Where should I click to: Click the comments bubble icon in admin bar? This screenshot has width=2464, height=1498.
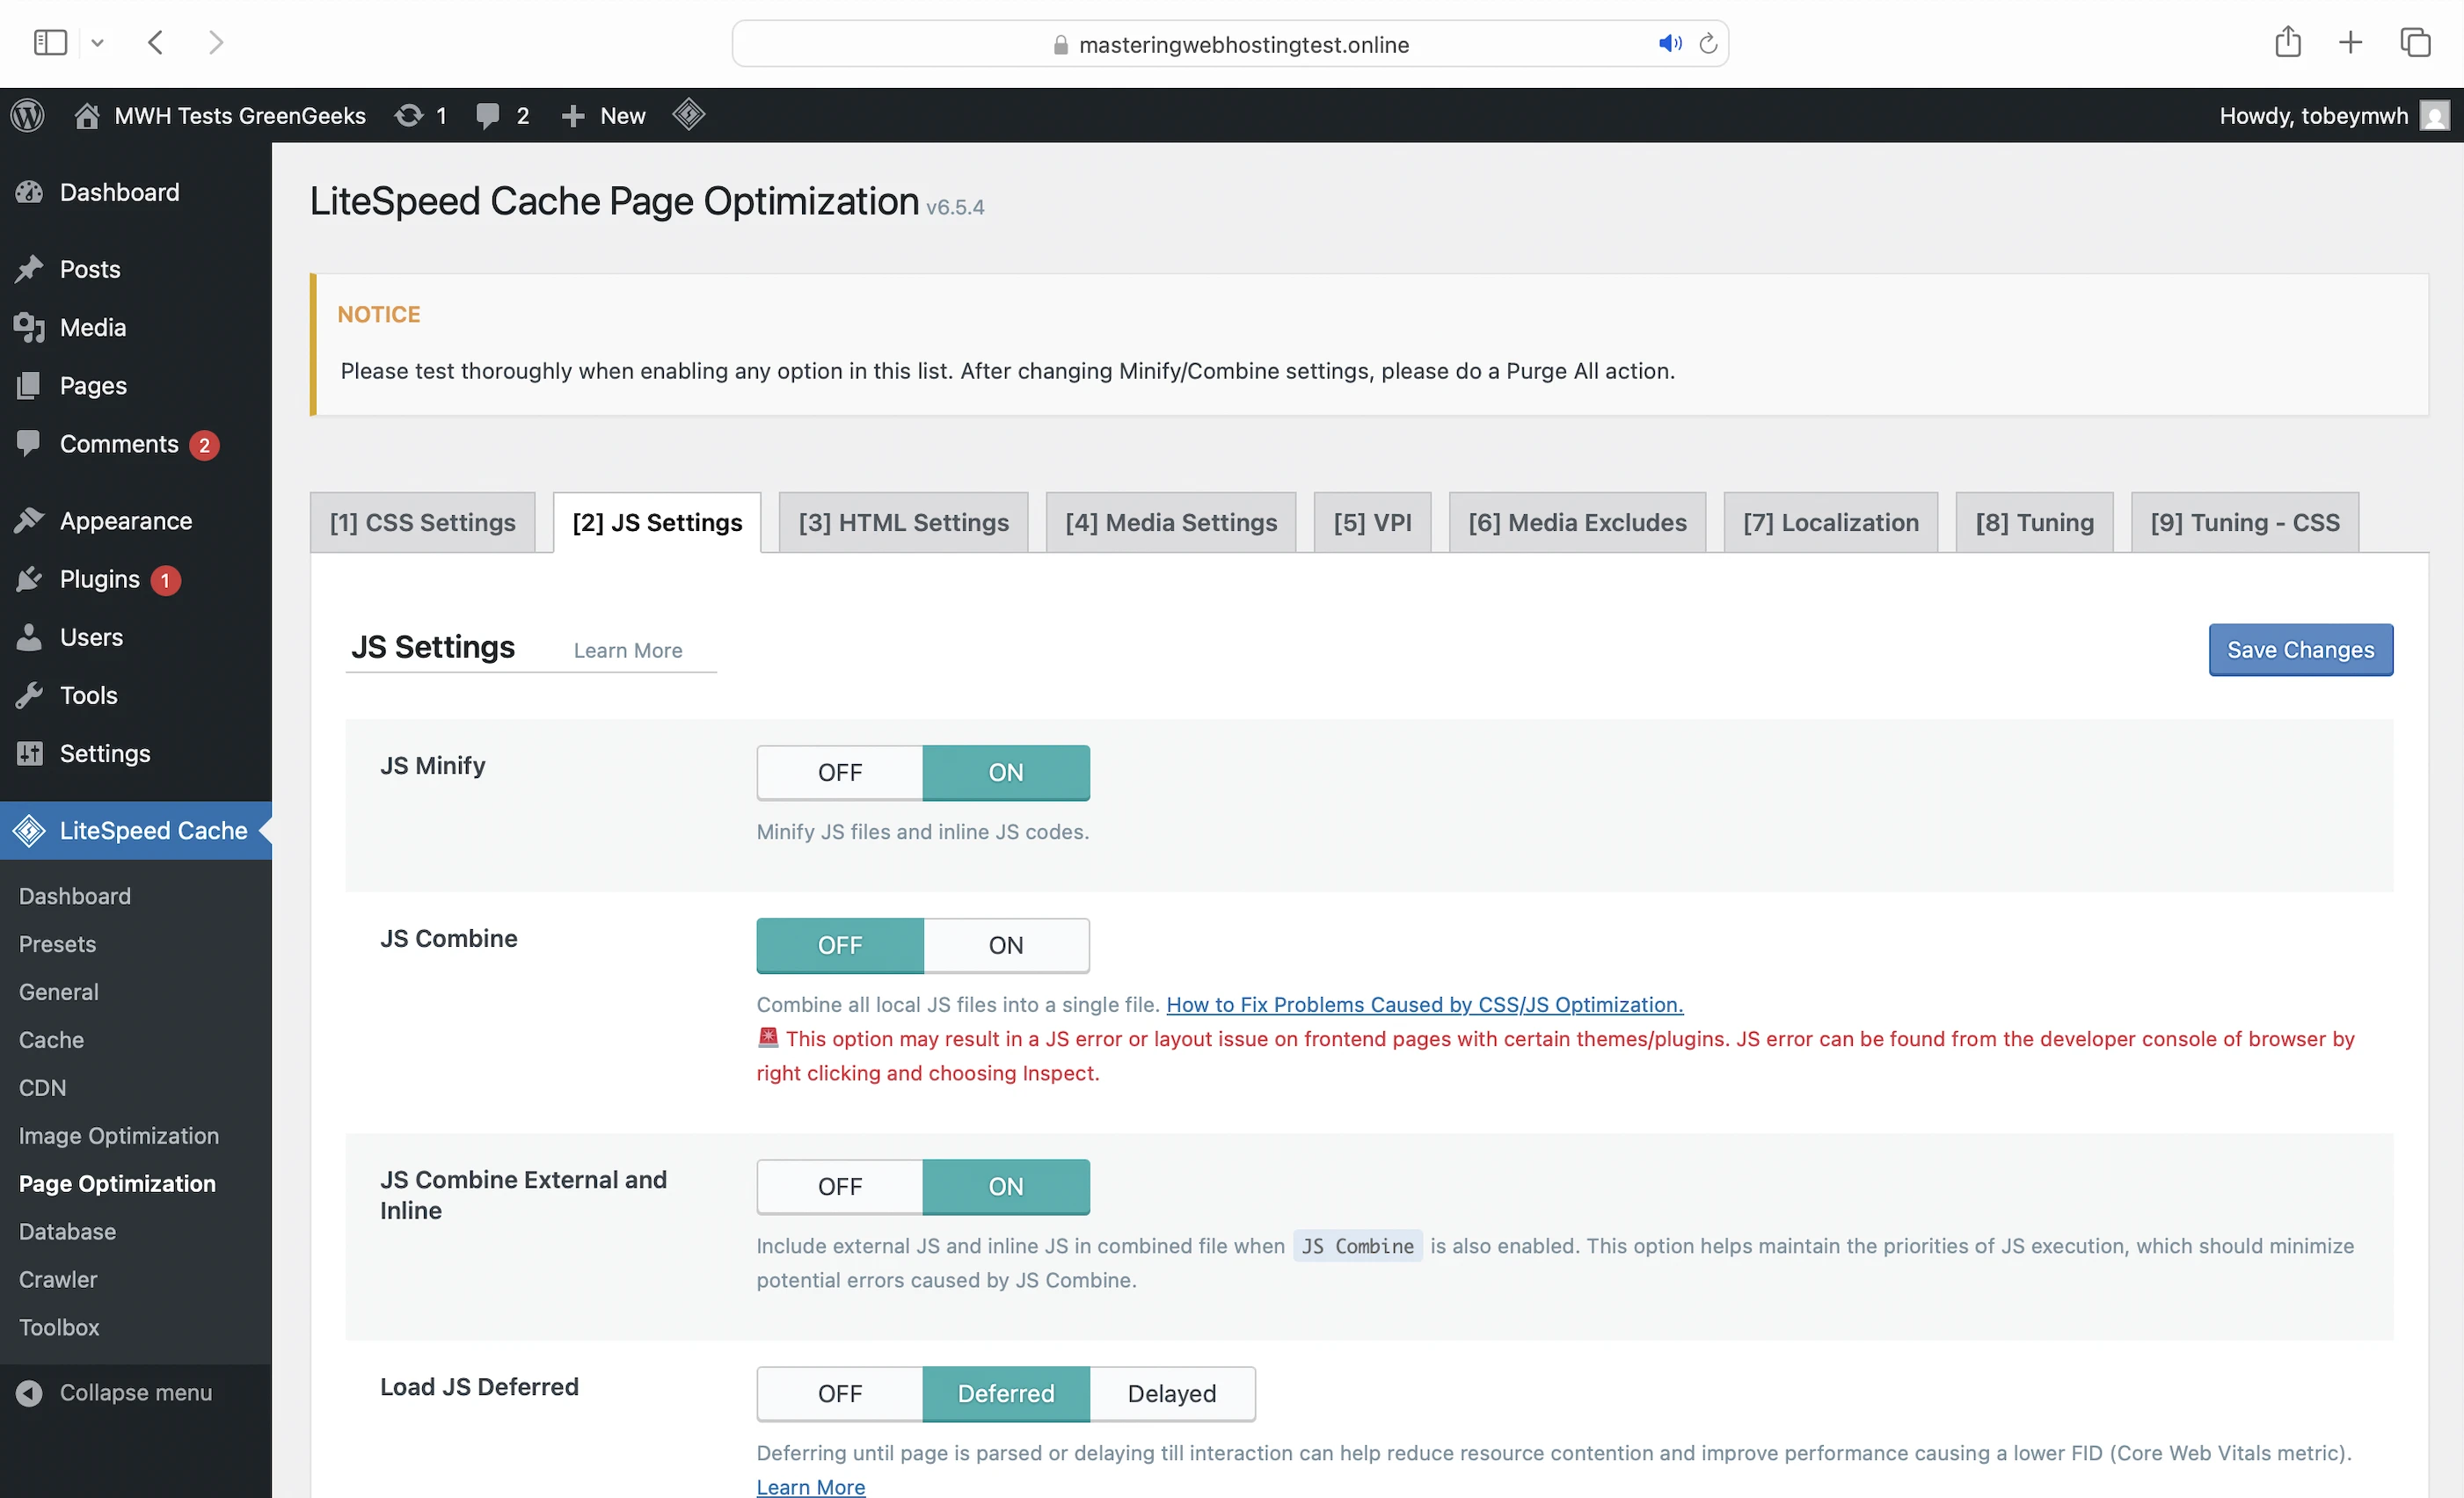tap(488, 115)
